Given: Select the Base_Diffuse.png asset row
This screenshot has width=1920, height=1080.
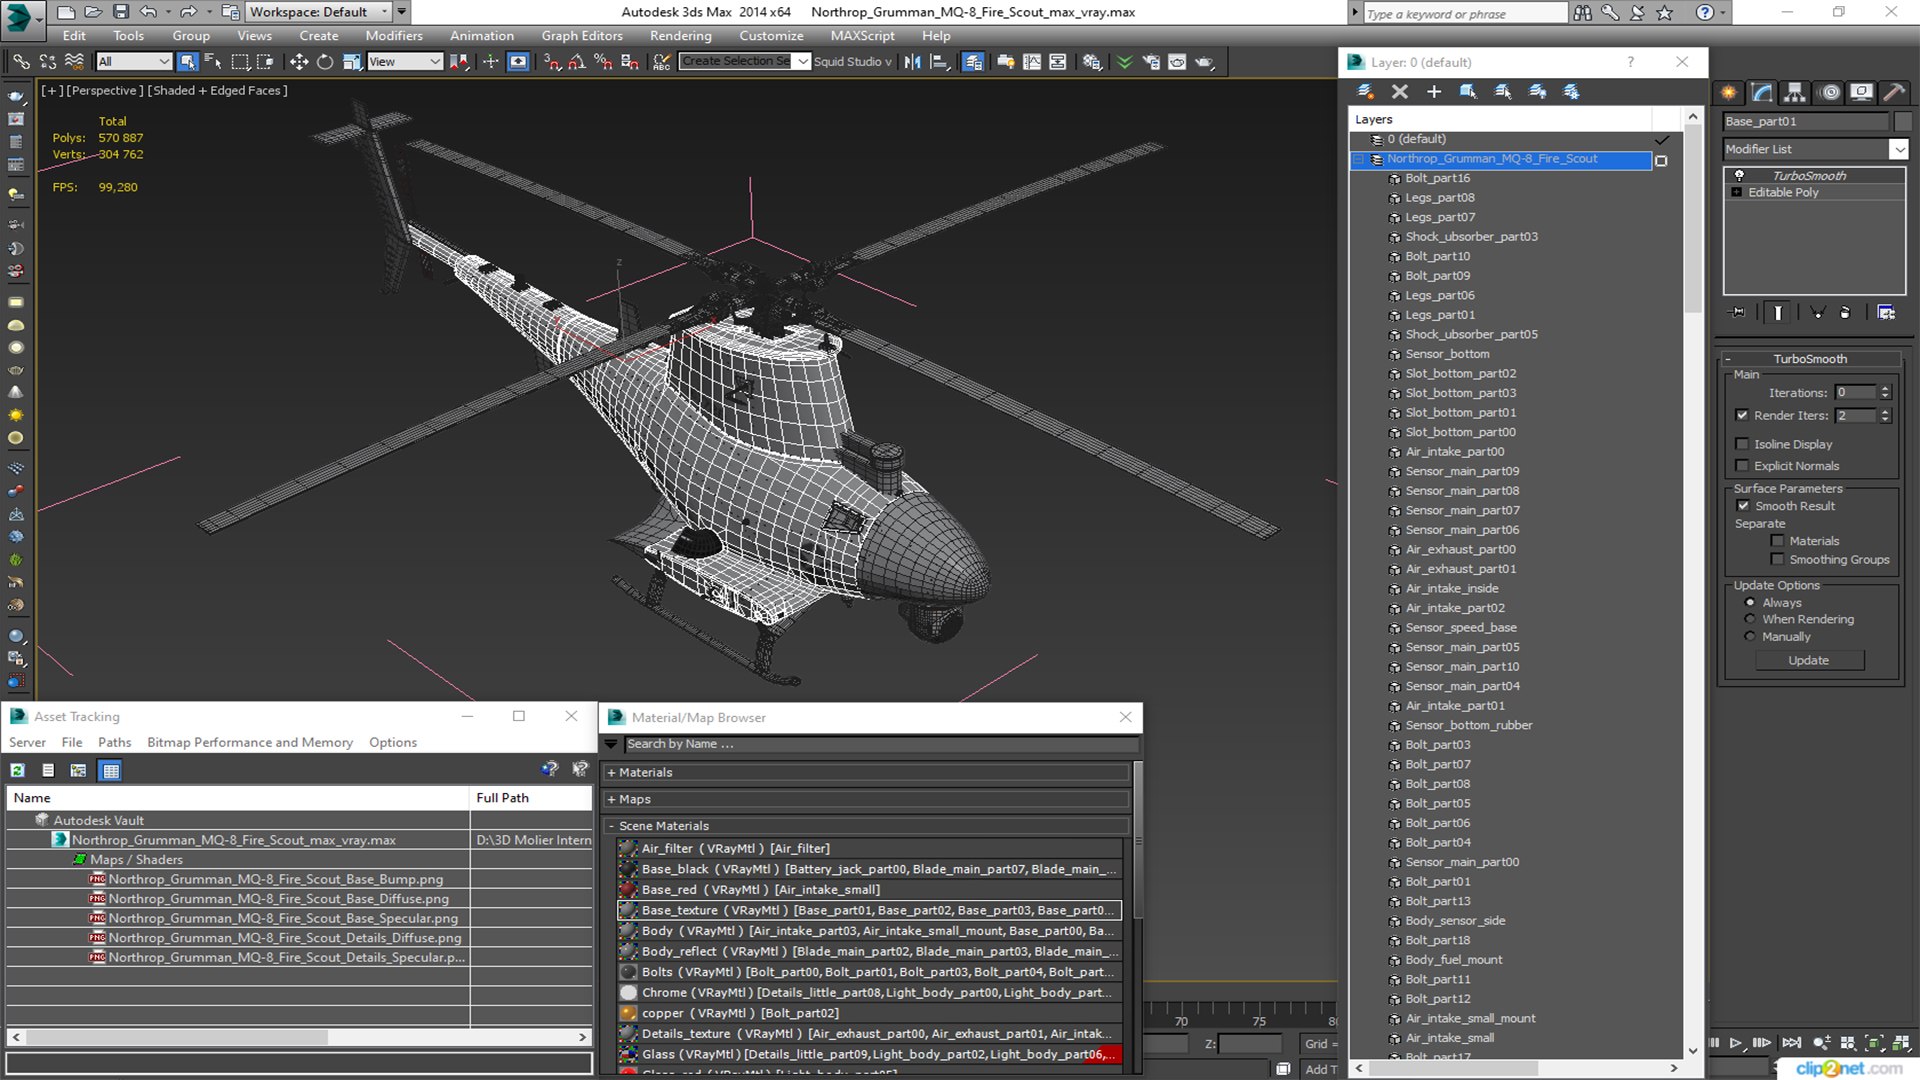Looking at the screenshot, I should pos(238,899).
